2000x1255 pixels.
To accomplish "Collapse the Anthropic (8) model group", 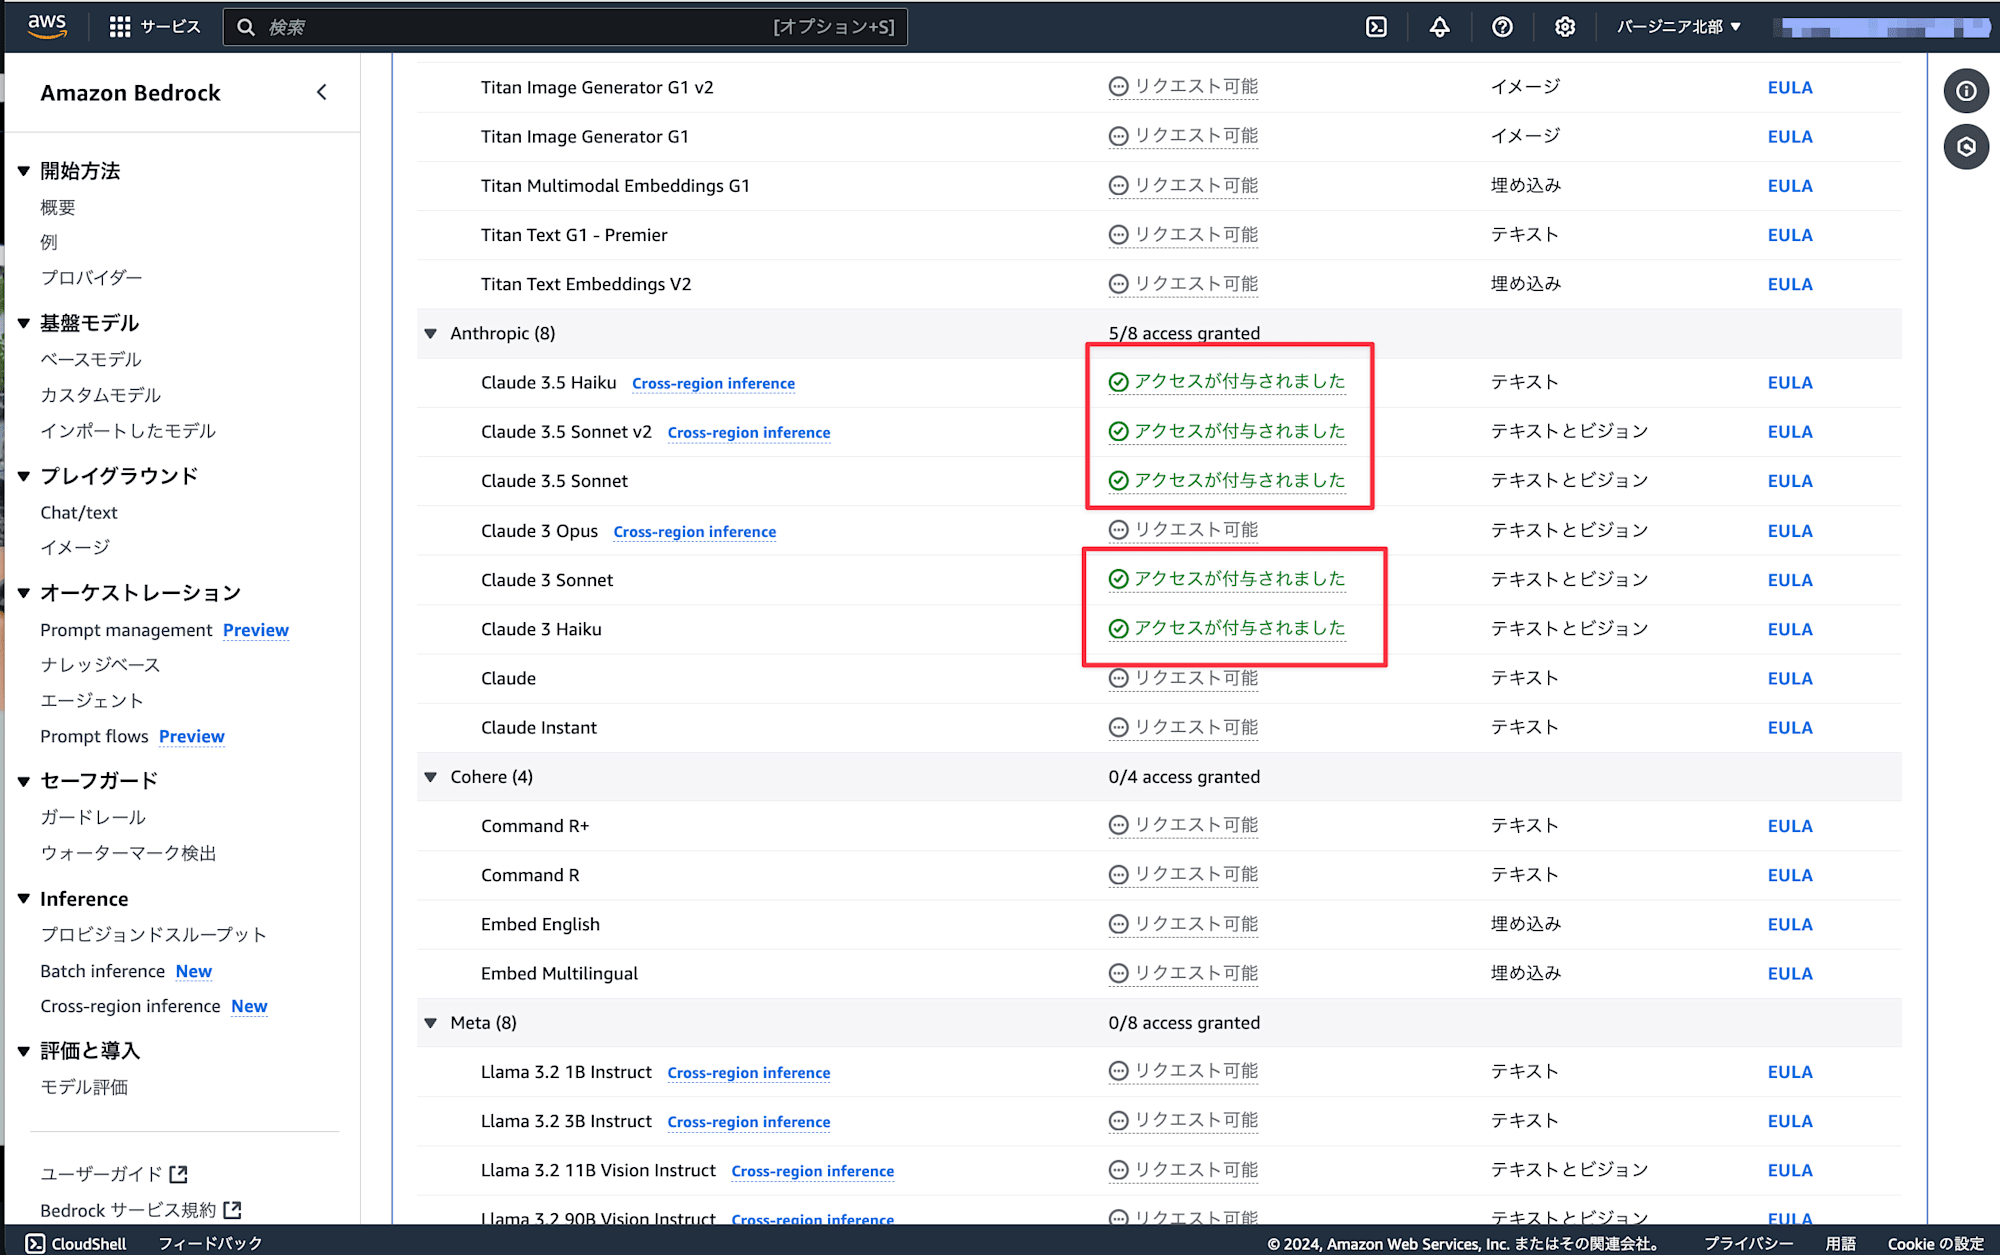I will pyautogui.click(x=431, y=333).
